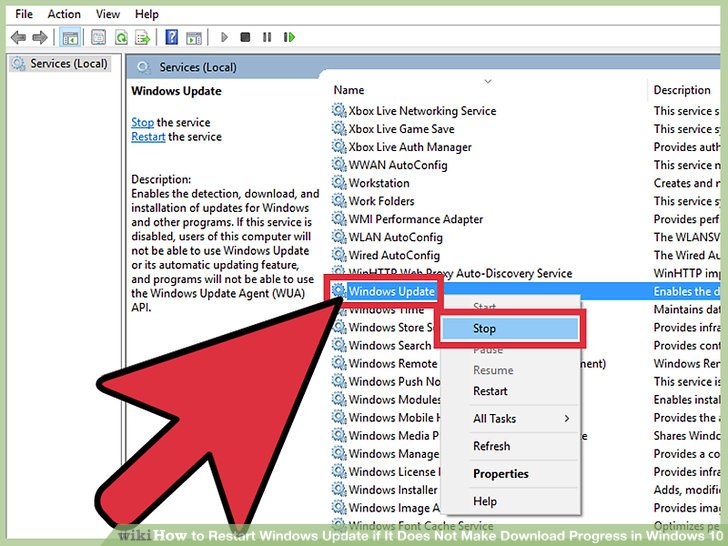This screenshot has height=546, width=728.
Task: Choose Stop in the context menu
Action: pyautogui.click(x=510, y=328)
